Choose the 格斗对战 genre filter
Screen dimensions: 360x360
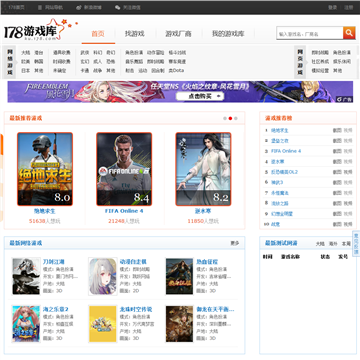(177, 53)
